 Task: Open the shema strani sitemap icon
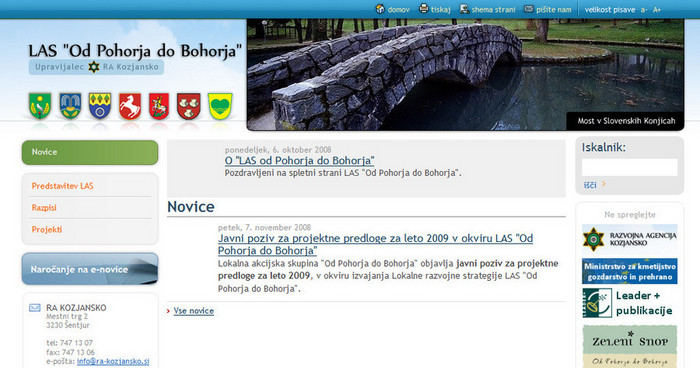[x=464, y=9]
